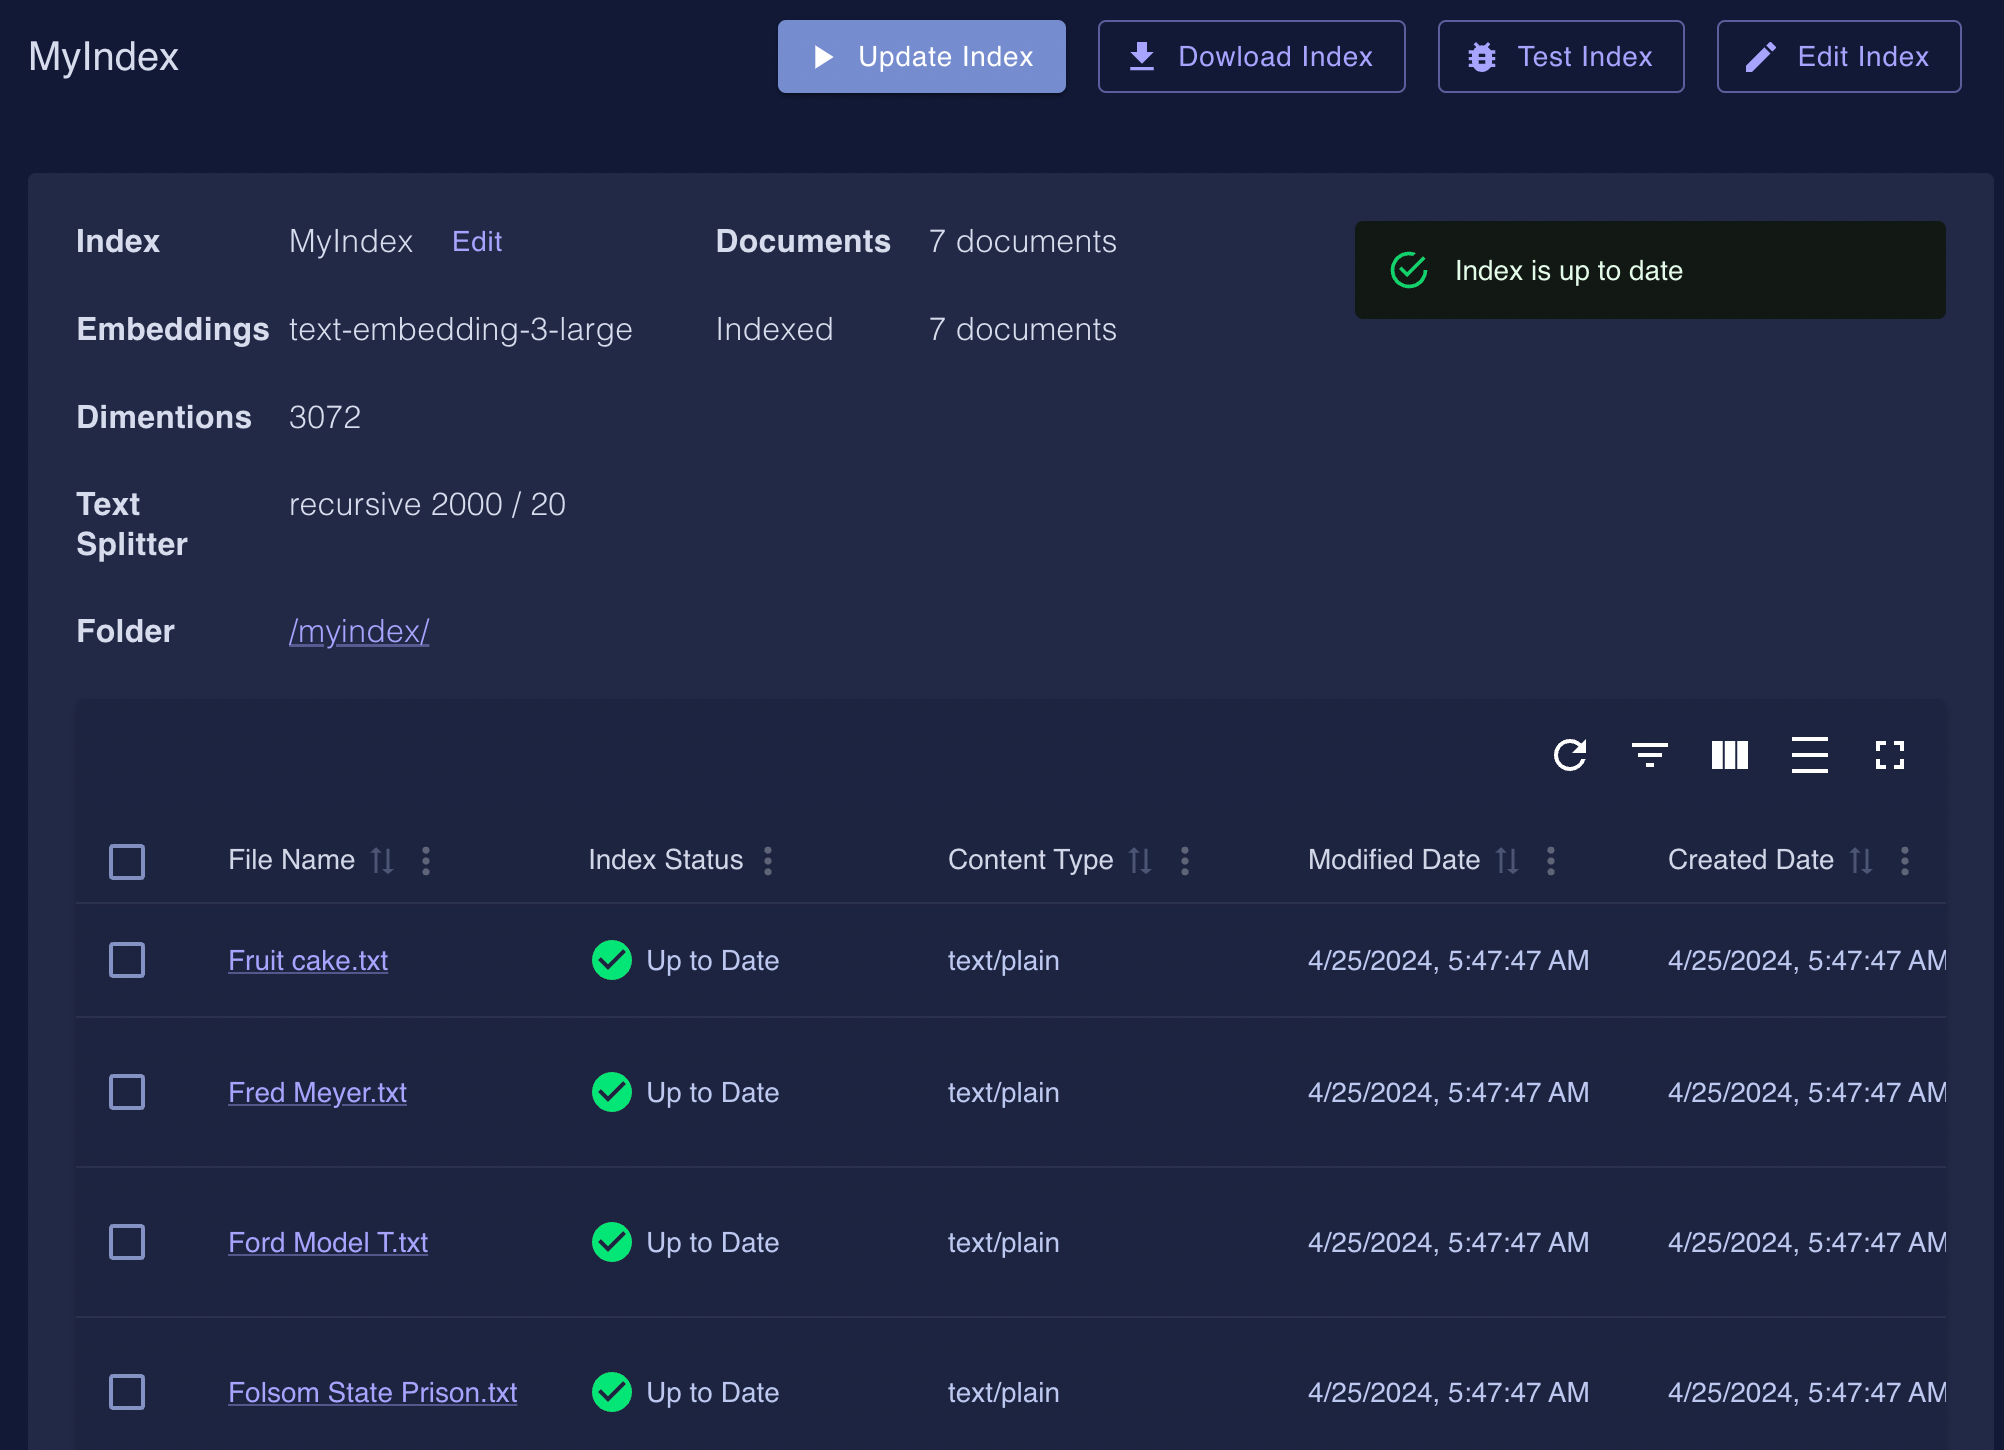Open the Fred Meyer.txt file link
Screen dimensions: 2004x1450
(x=317, y=1092)
